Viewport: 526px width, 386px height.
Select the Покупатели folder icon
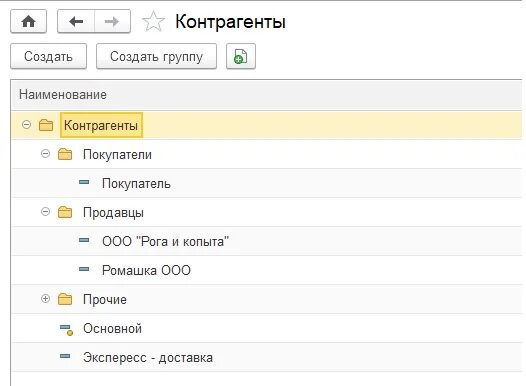pos(65,154)
